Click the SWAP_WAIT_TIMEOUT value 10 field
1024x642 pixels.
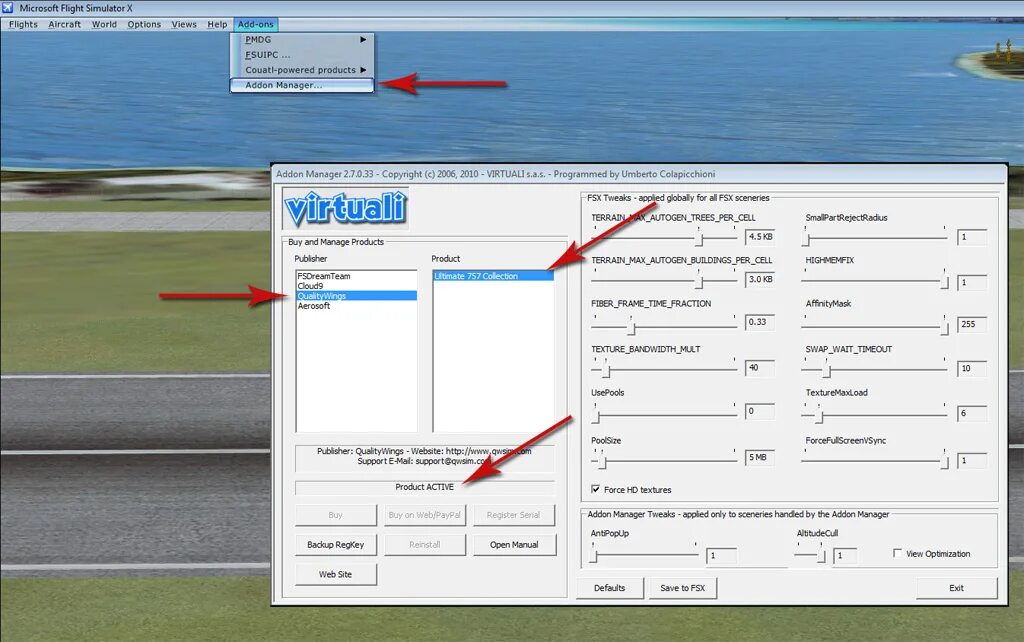[x=972, y=368]
